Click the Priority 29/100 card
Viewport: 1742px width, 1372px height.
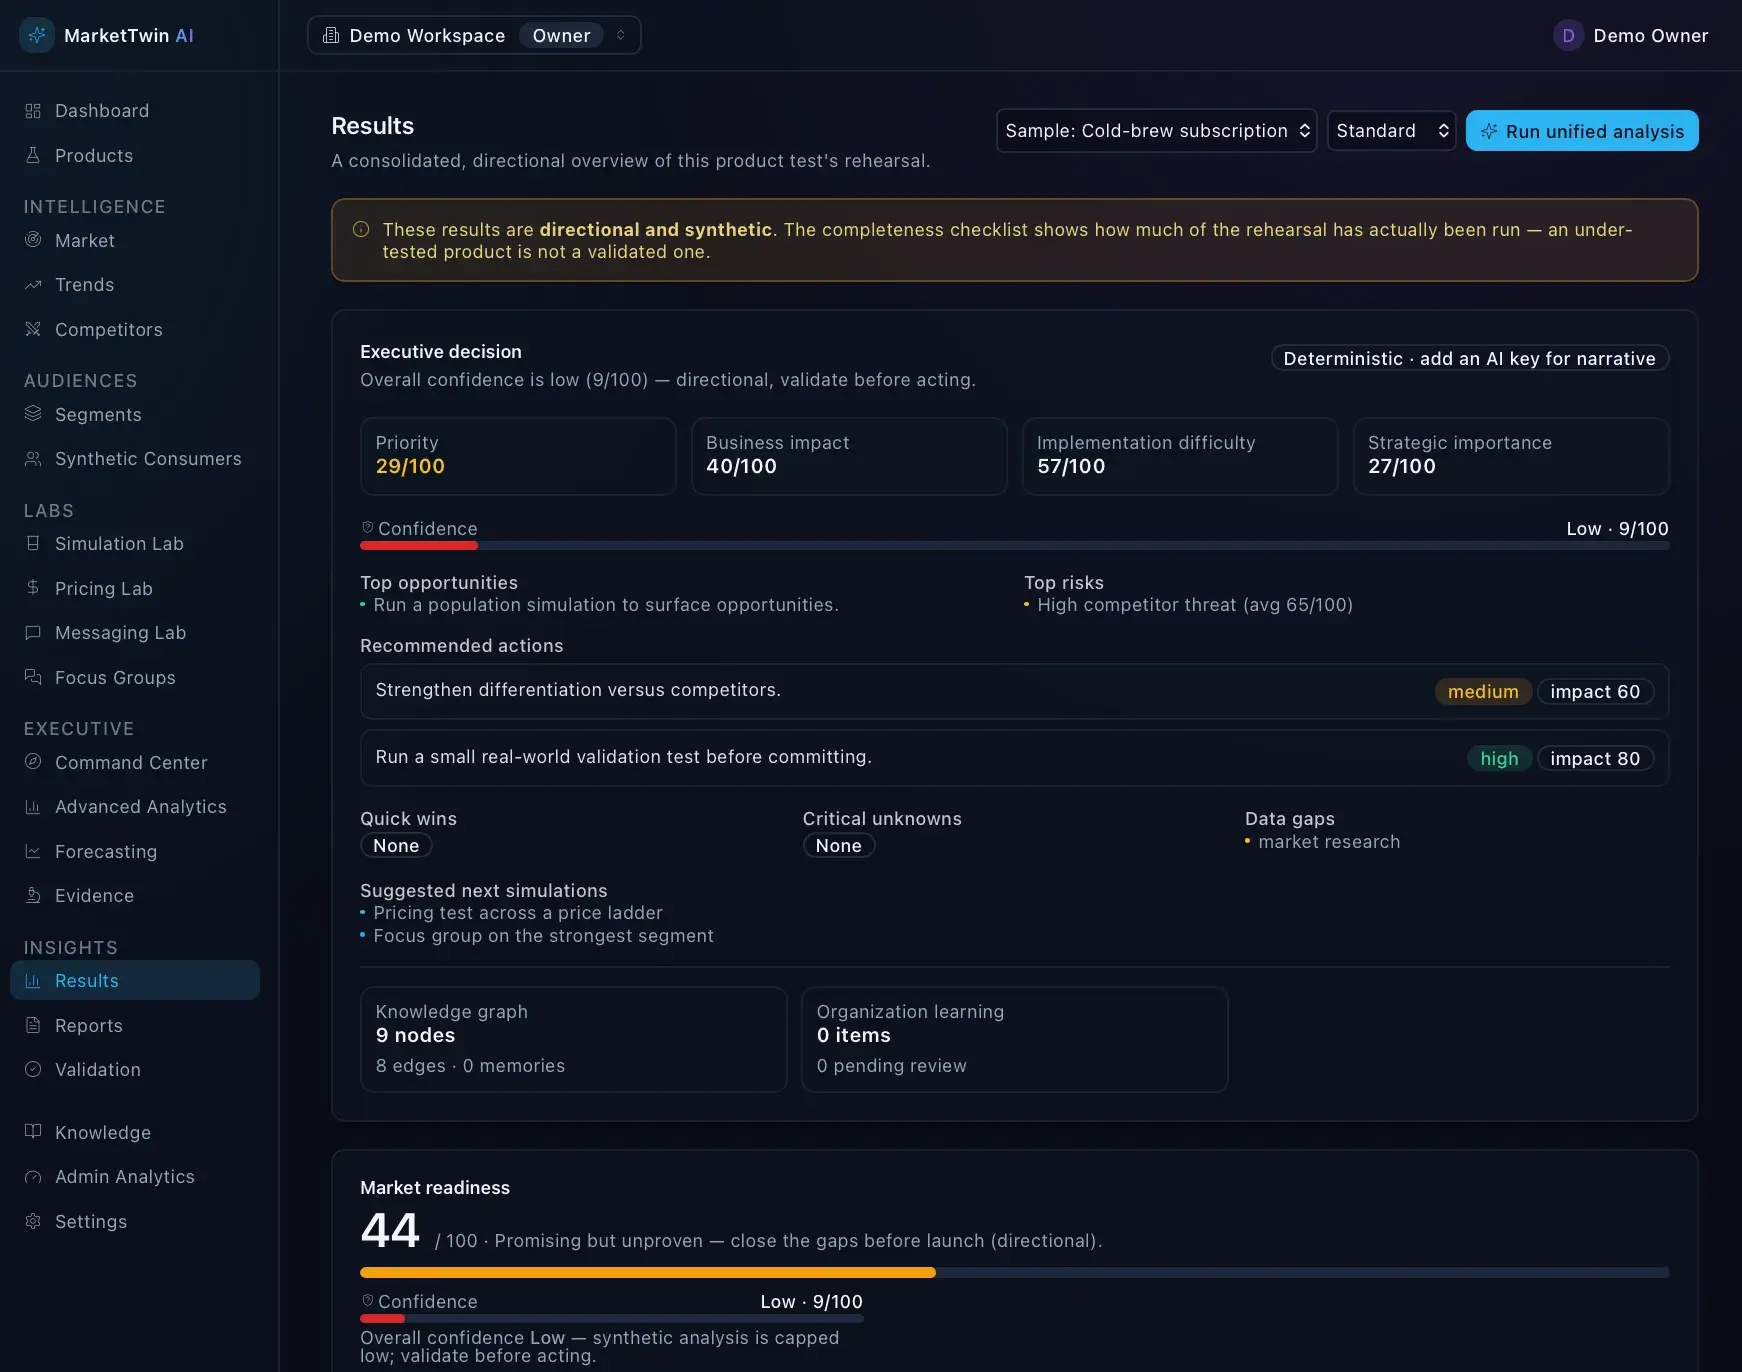(518, 456)
